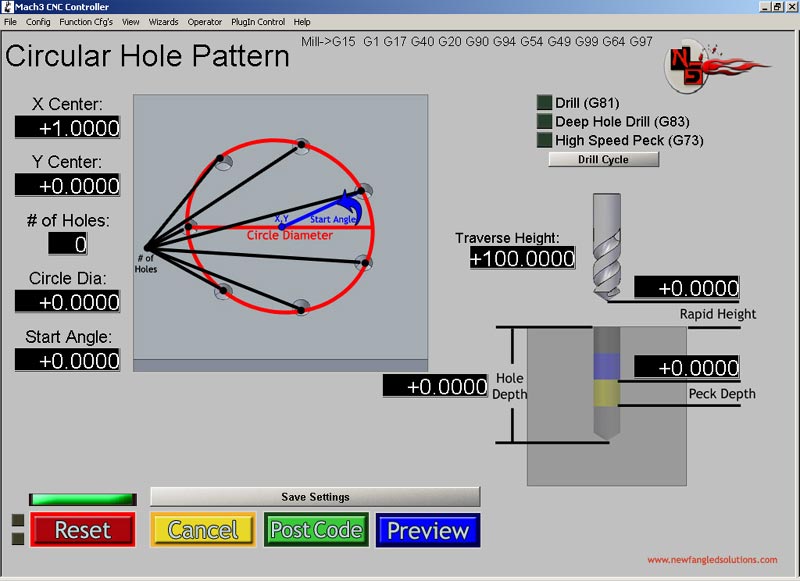800x581 pixels.
Task: Click the upper small LED beside Reset
Action: 18,520
